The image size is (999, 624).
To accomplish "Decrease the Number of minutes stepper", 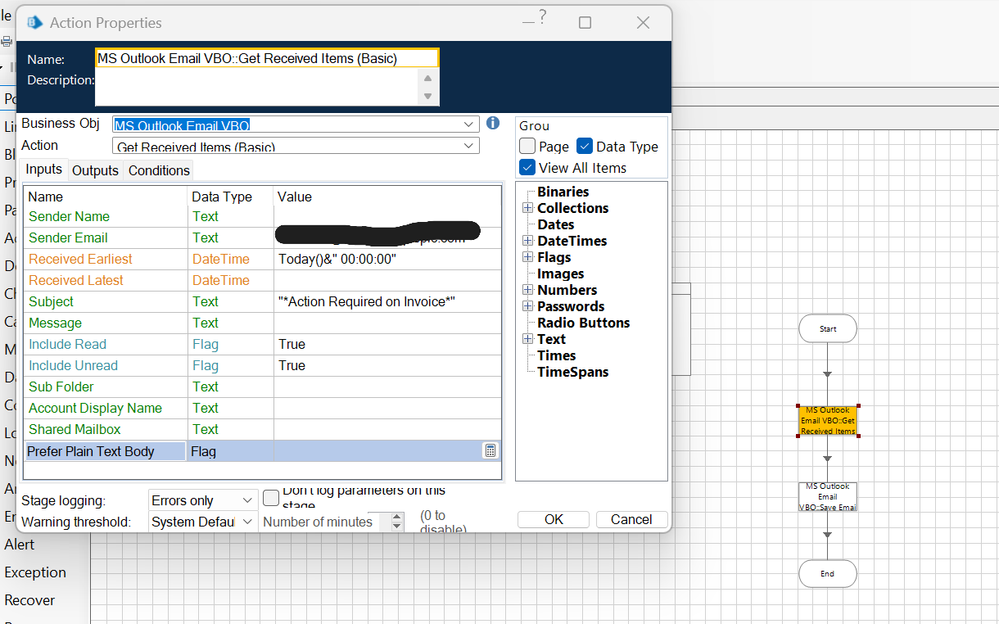I will (397, 526).
